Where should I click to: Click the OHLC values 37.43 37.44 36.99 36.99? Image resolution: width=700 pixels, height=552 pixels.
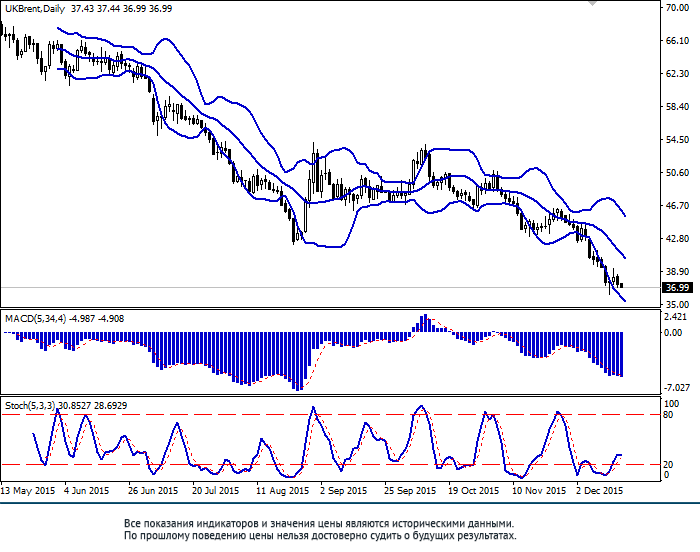pyautogui.click(x=121, y=8)
